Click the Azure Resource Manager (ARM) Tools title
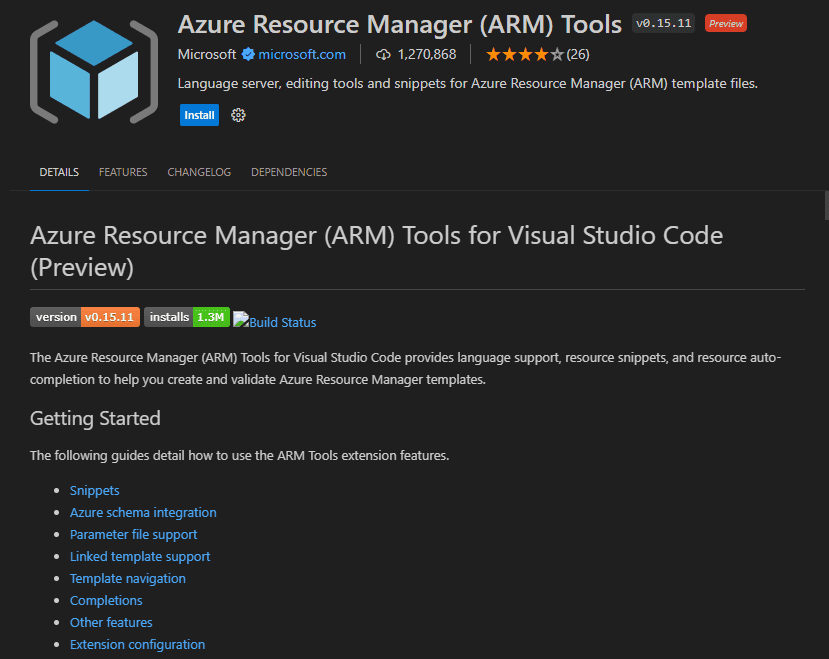 400,24
